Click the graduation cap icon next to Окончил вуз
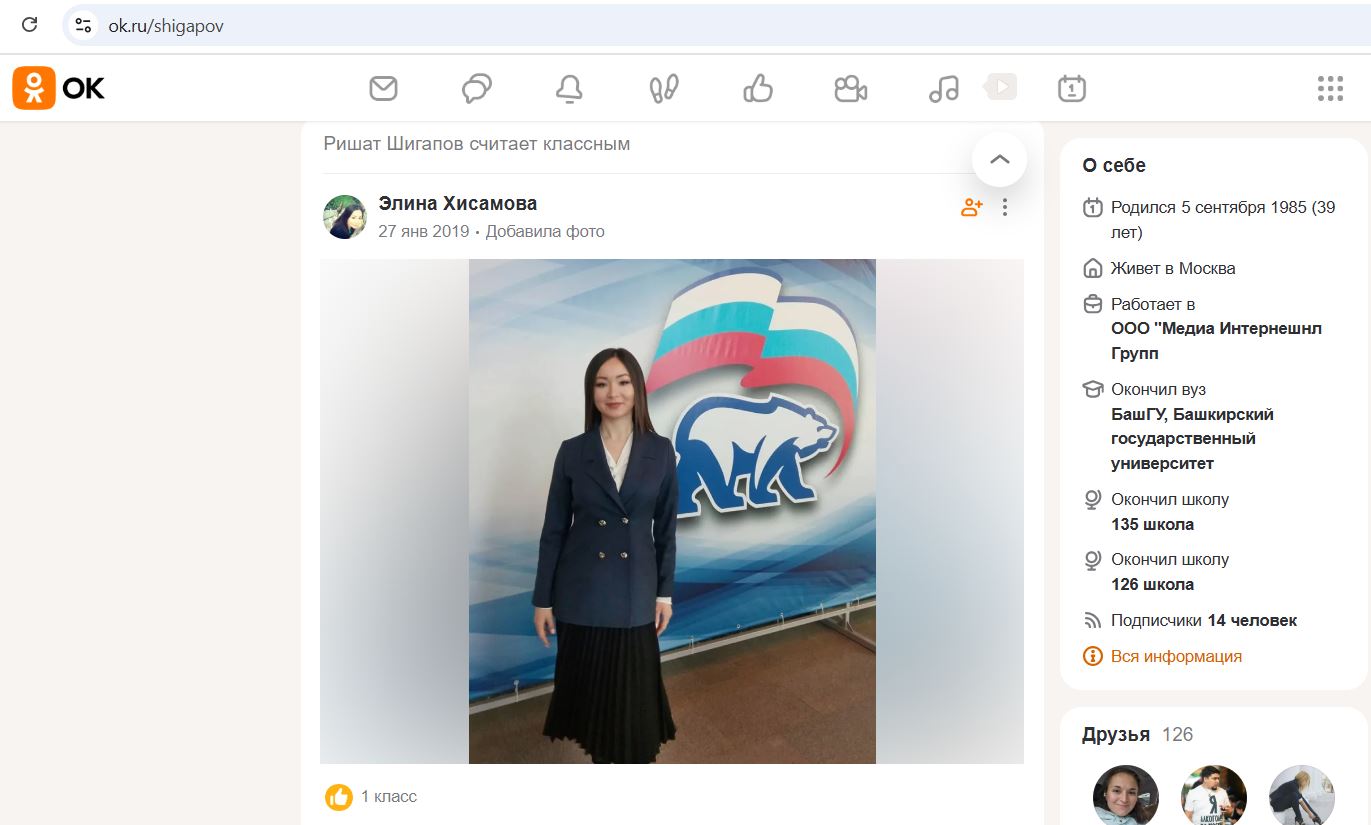The width and height of the screenshot is (1371, 825). [1093, 389]
